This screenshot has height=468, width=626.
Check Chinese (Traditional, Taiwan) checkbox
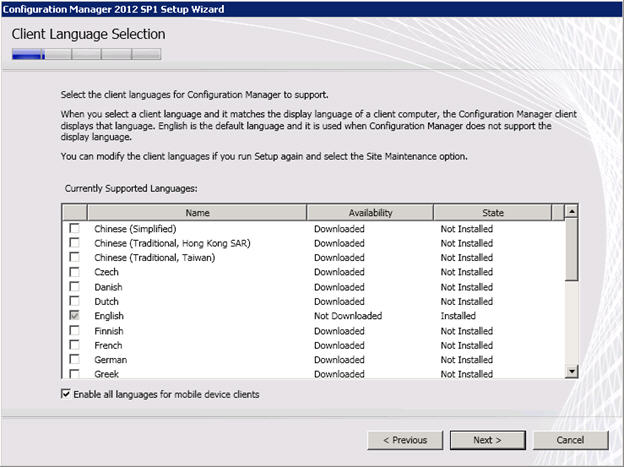74,258
